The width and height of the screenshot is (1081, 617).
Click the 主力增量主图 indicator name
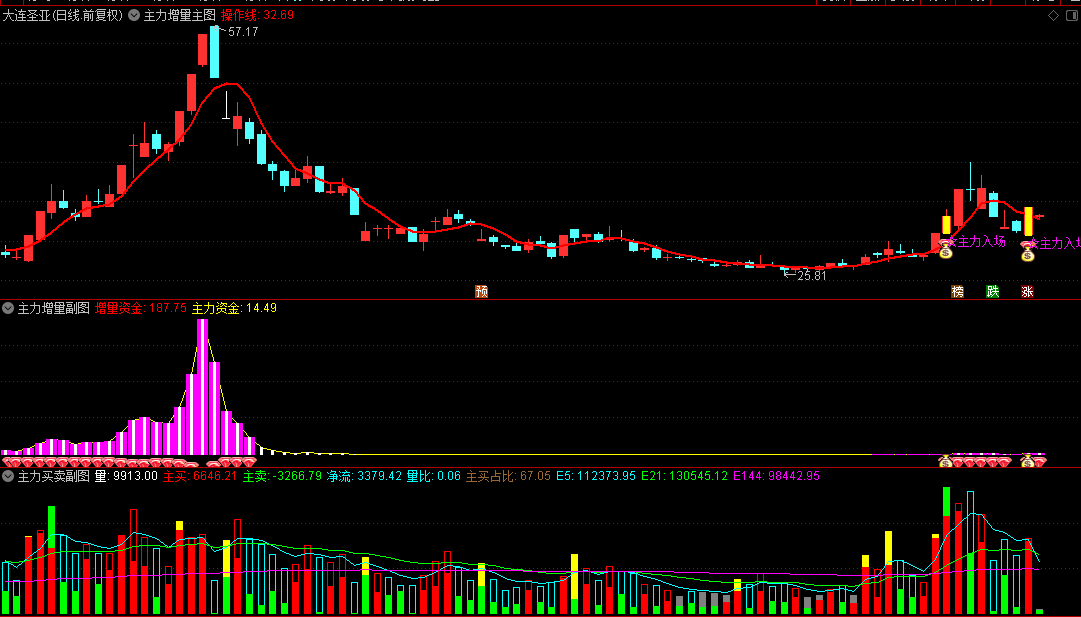pyautogui.click(x=179, y=15)
